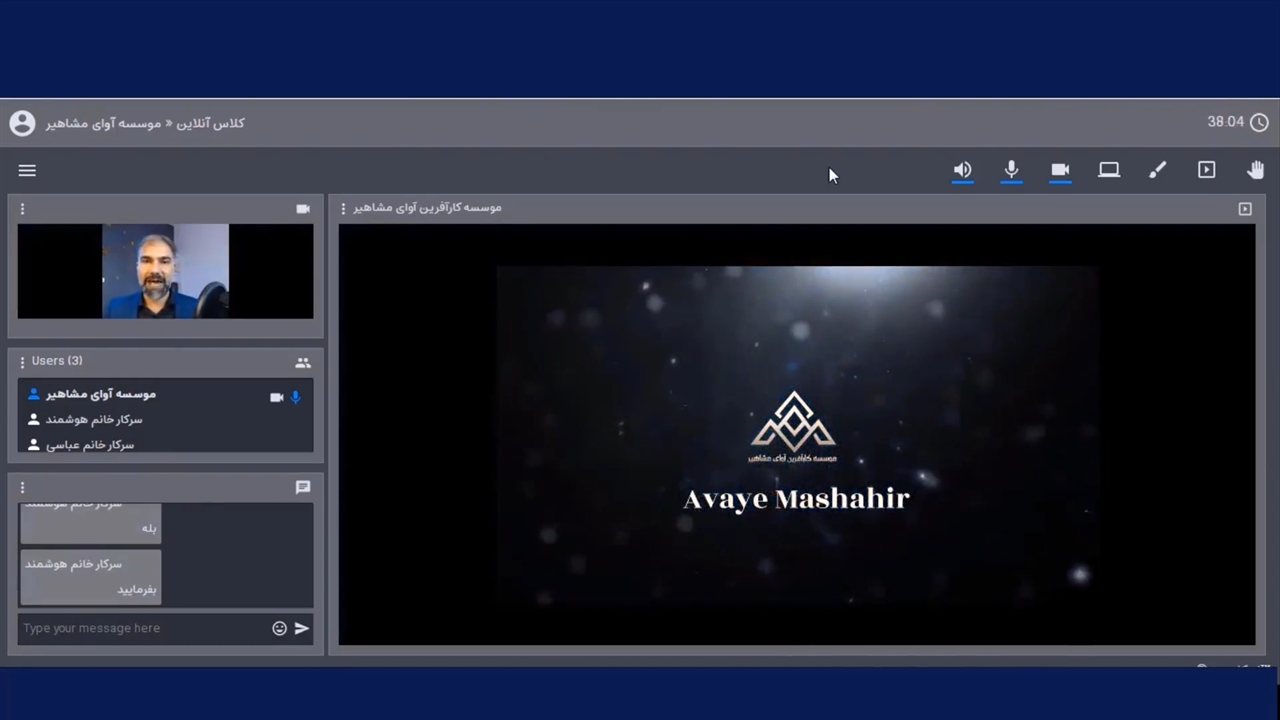Raise hand using the hand icon
This screenshot has height=720, width=1280.
tap(1255, 170)
